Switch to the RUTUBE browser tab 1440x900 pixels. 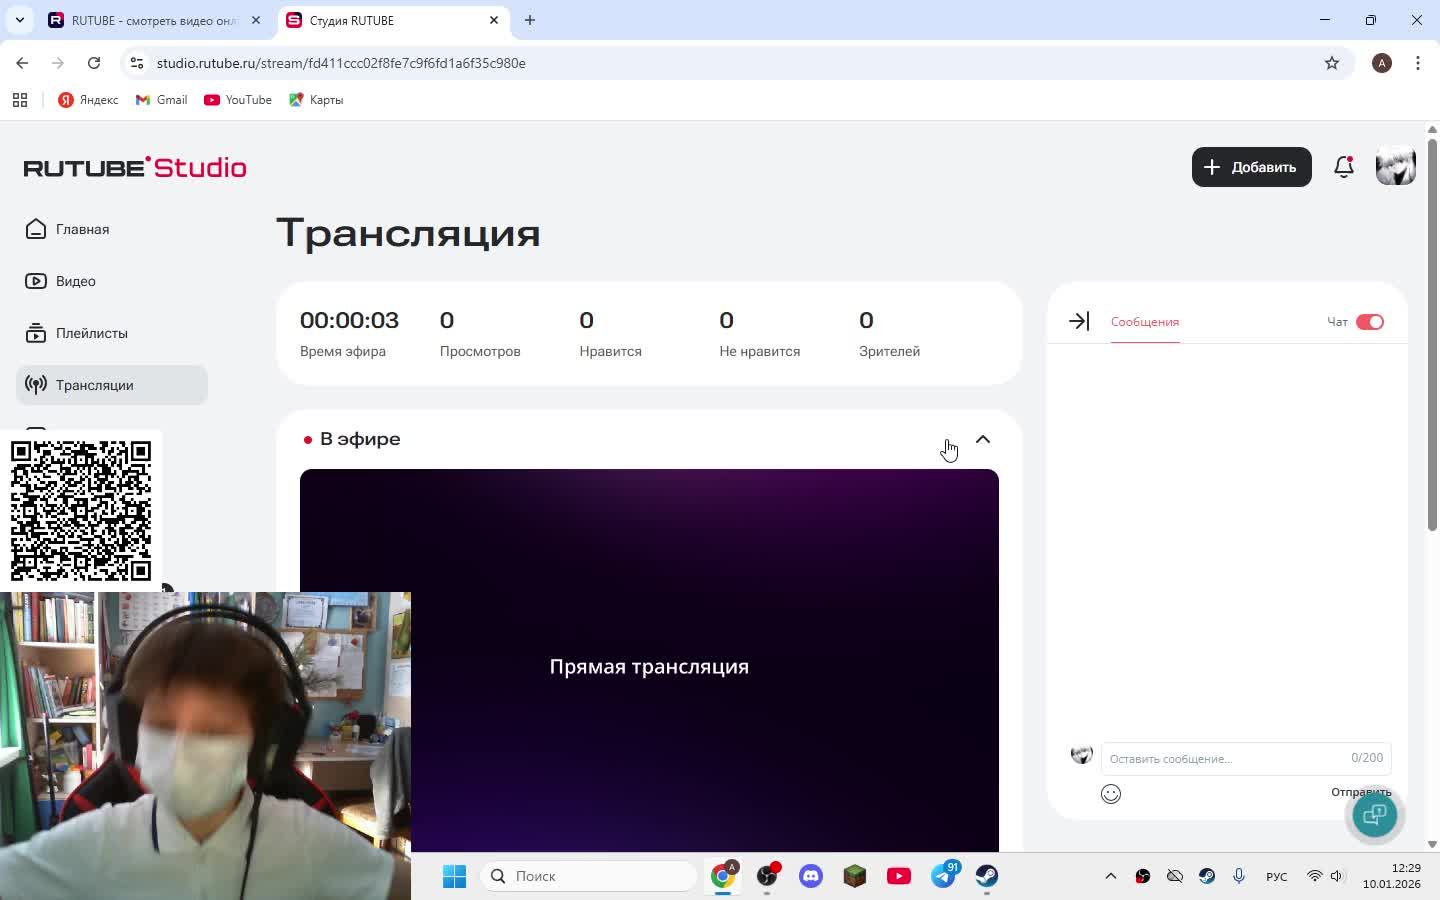point(156,20)
